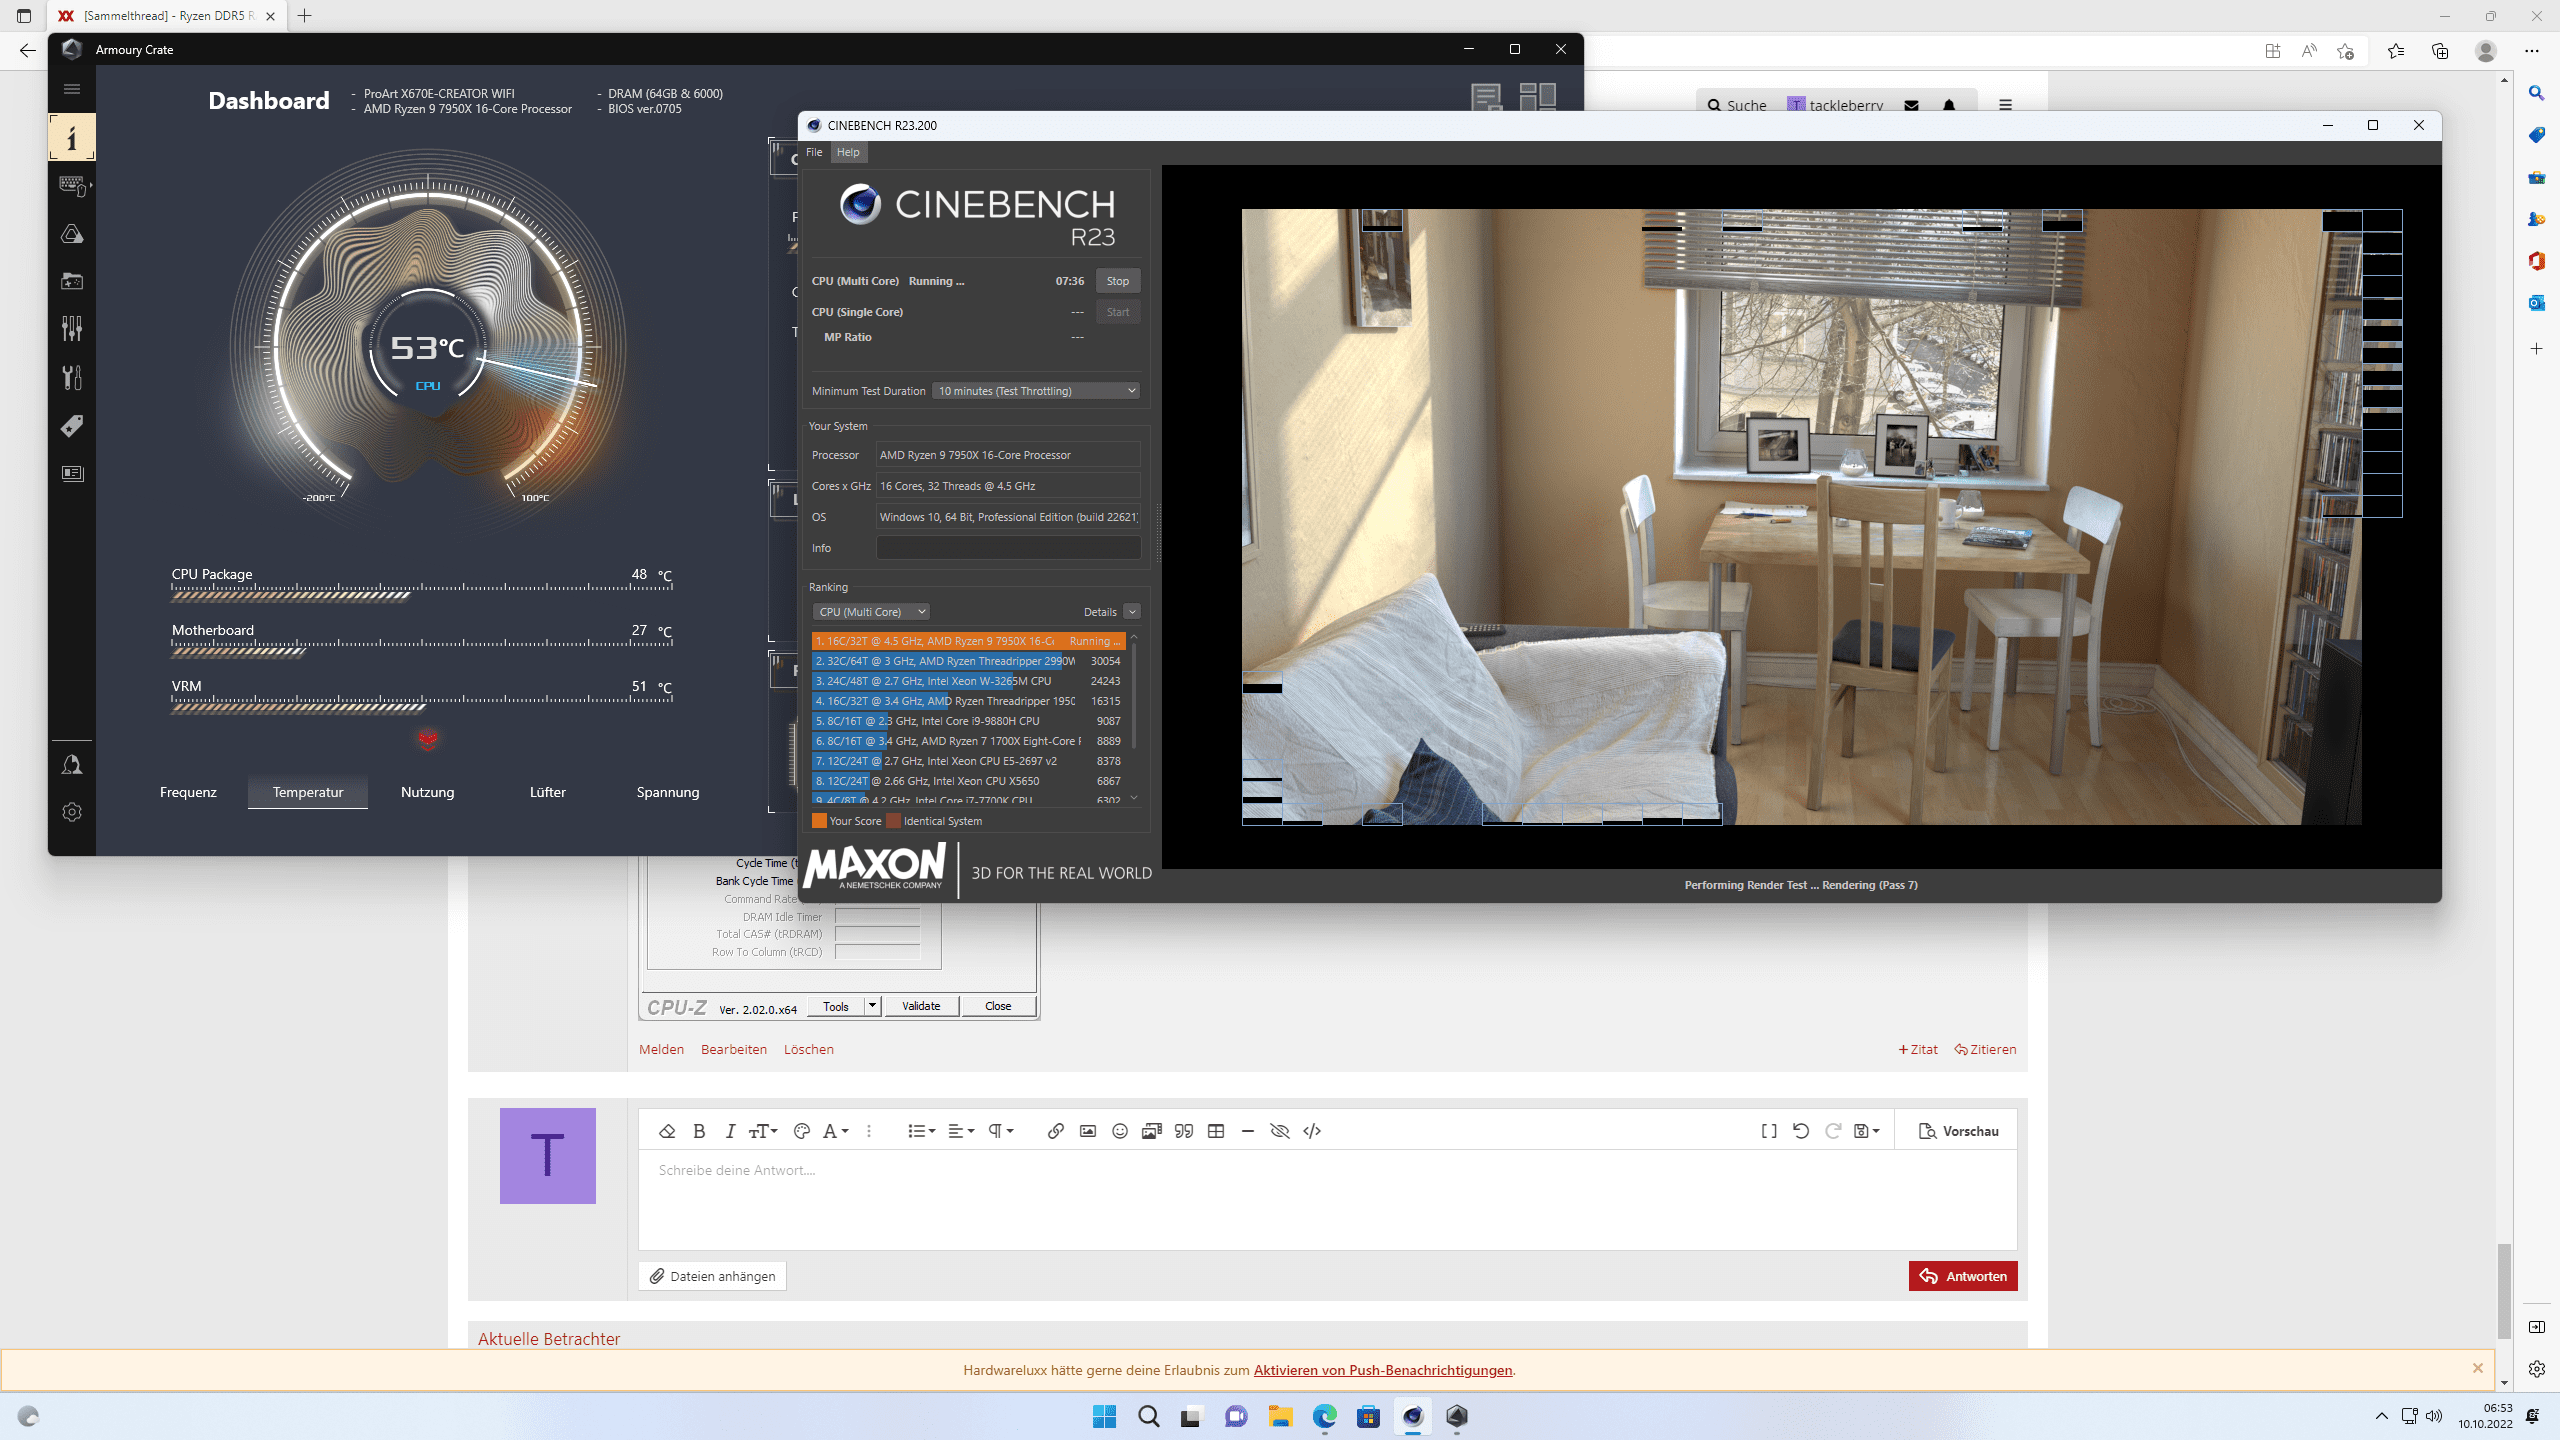This screenshot has height=1440, width=2560.
Task: Insert code block in editor
Action: (x=1312, y=1131)
